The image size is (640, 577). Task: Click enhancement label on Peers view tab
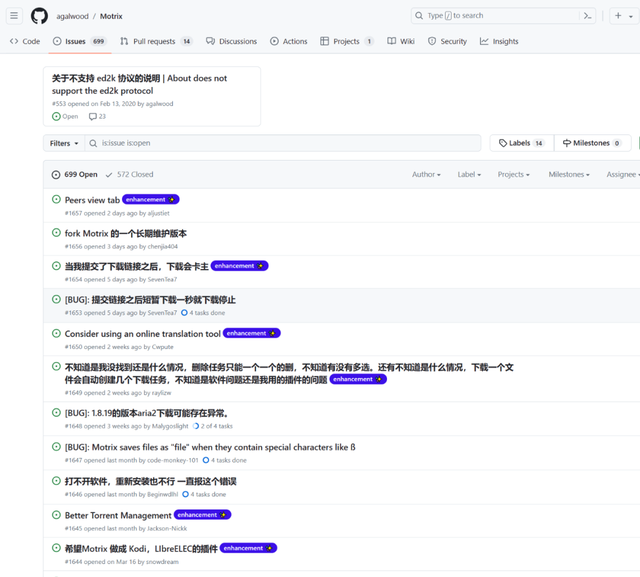coord(151,200)
